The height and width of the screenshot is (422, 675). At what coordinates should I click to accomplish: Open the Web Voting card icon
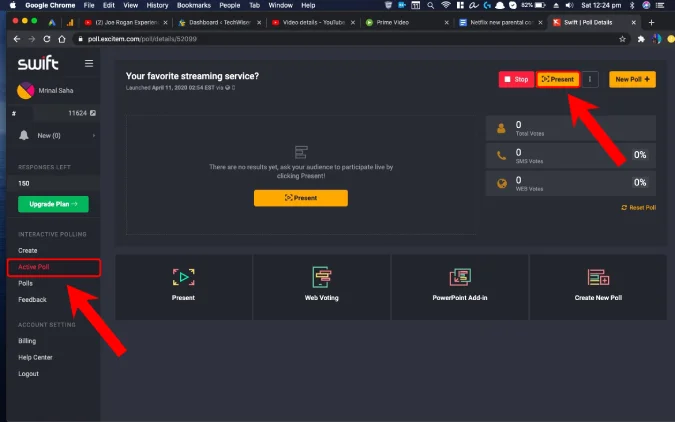[x=322, y=277]
